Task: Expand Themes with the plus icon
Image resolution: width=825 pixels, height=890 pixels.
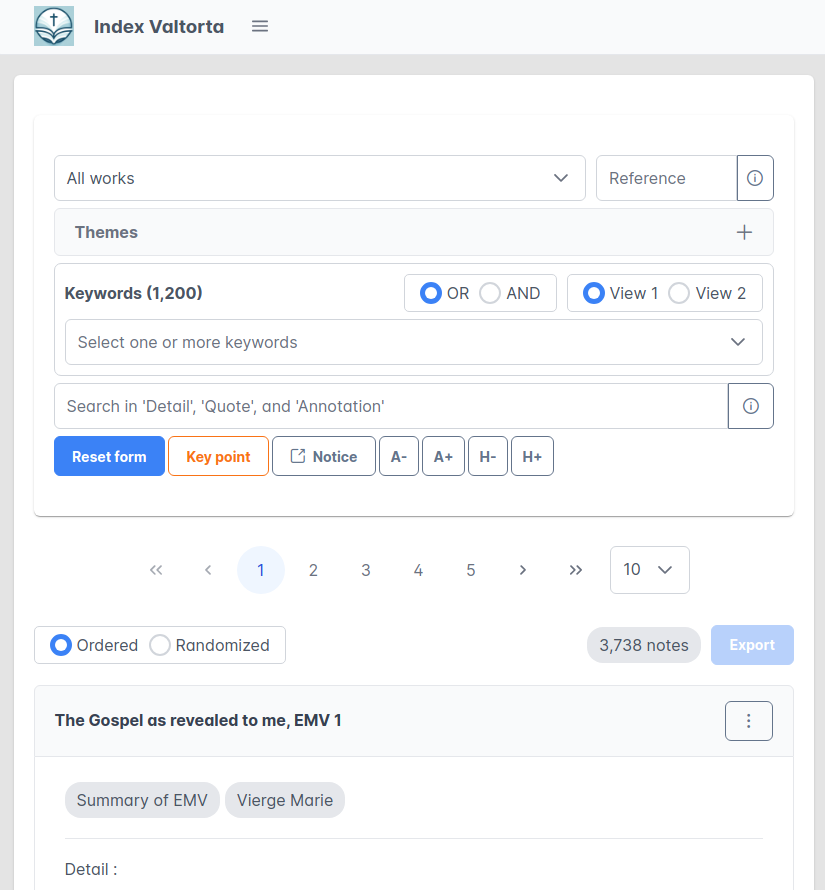Action: pos(744,232)
